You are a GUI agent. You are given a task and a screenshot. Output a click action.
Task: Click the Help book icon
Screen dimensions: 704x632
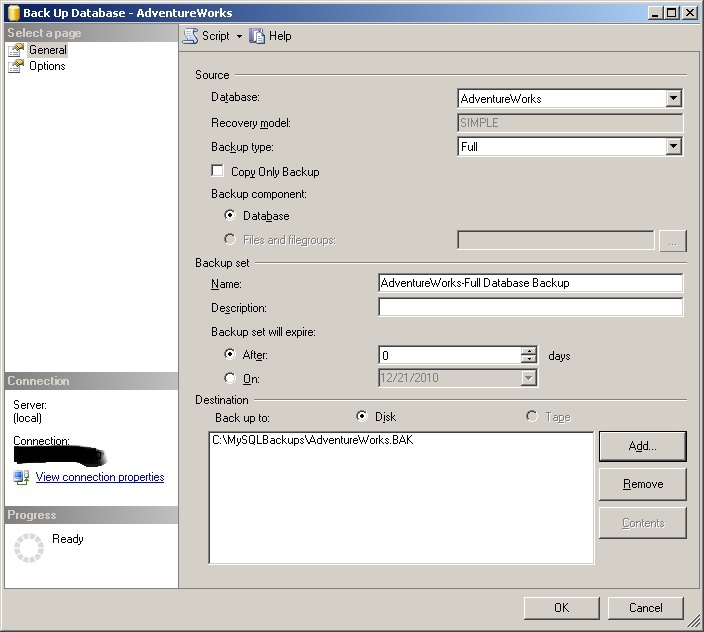pos(257,36)
